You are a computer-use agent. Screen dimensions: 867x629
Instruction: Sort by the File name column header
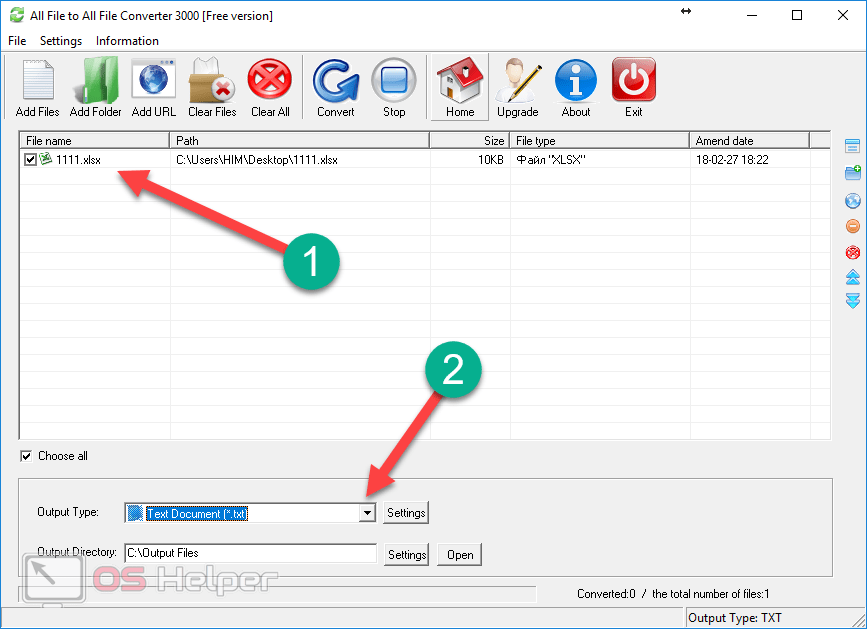click(95, 140)
